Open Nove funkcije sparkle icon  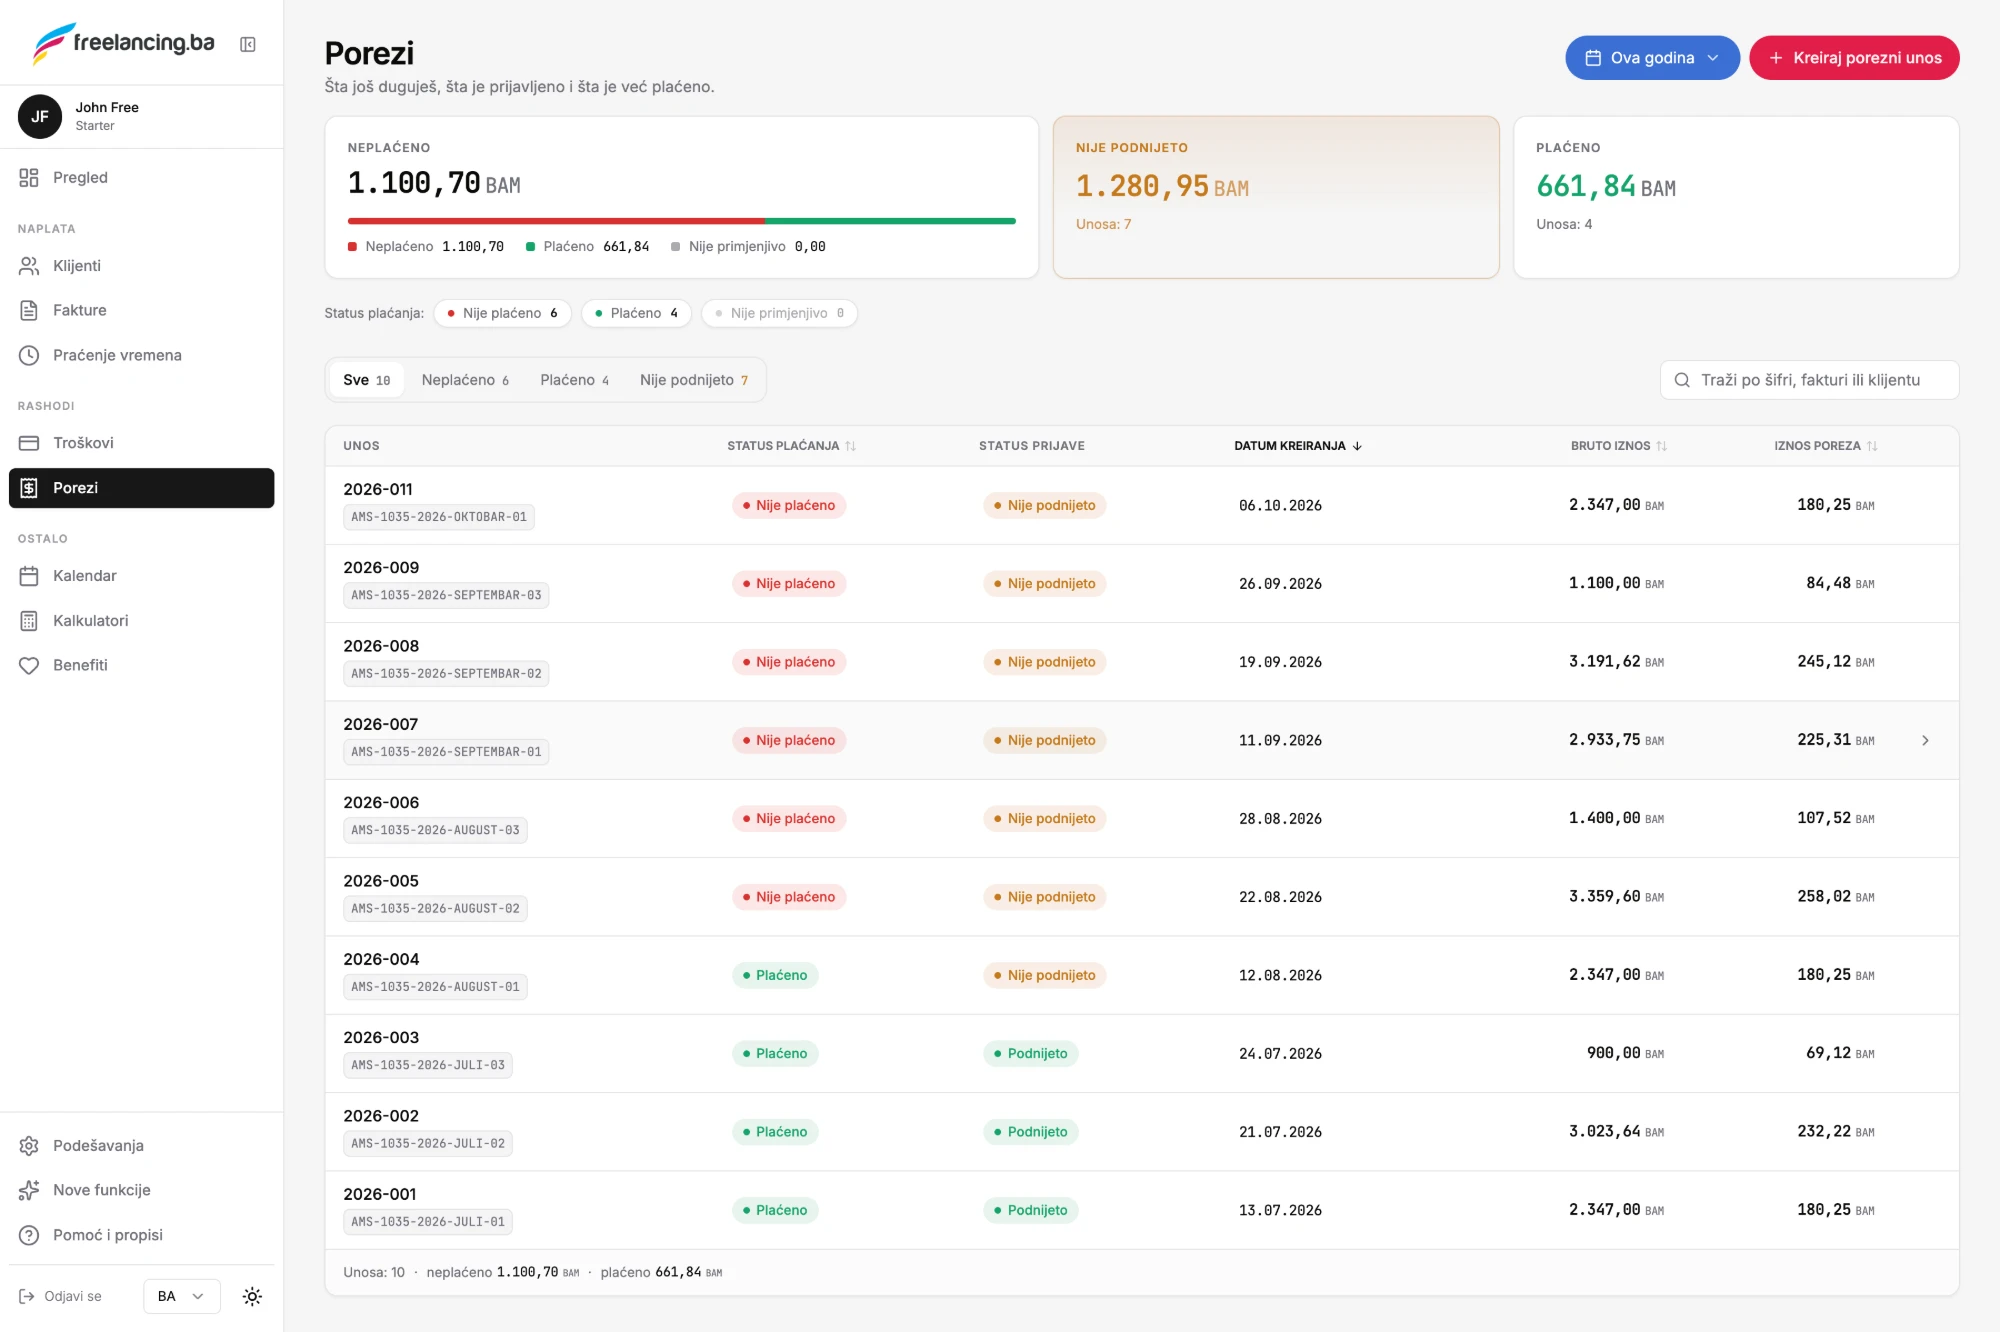[29, 1190]
